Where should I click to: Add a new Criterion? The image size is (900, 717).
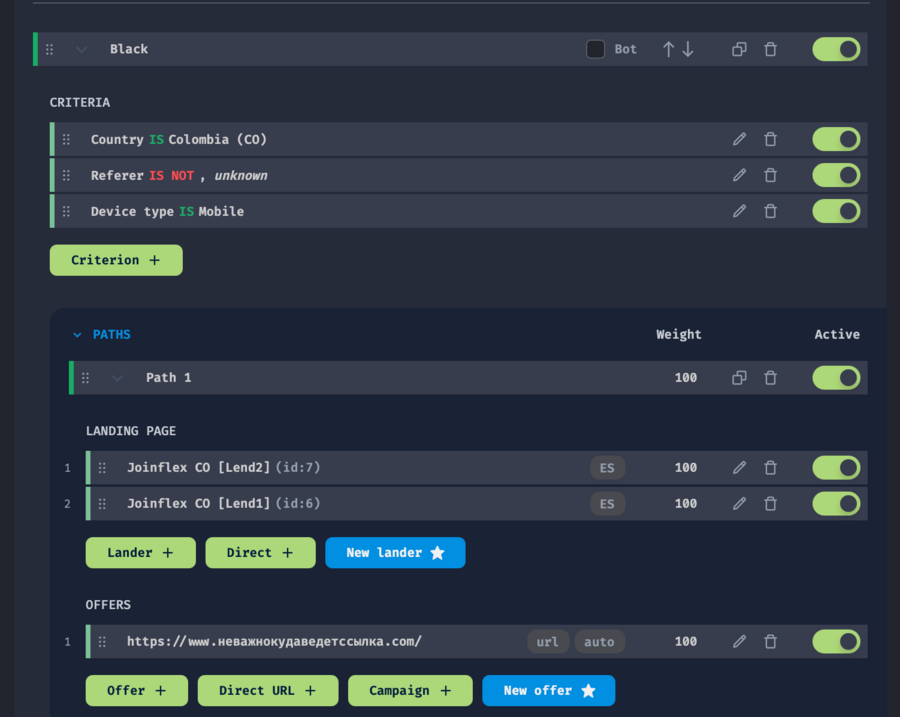click(116, 260)
